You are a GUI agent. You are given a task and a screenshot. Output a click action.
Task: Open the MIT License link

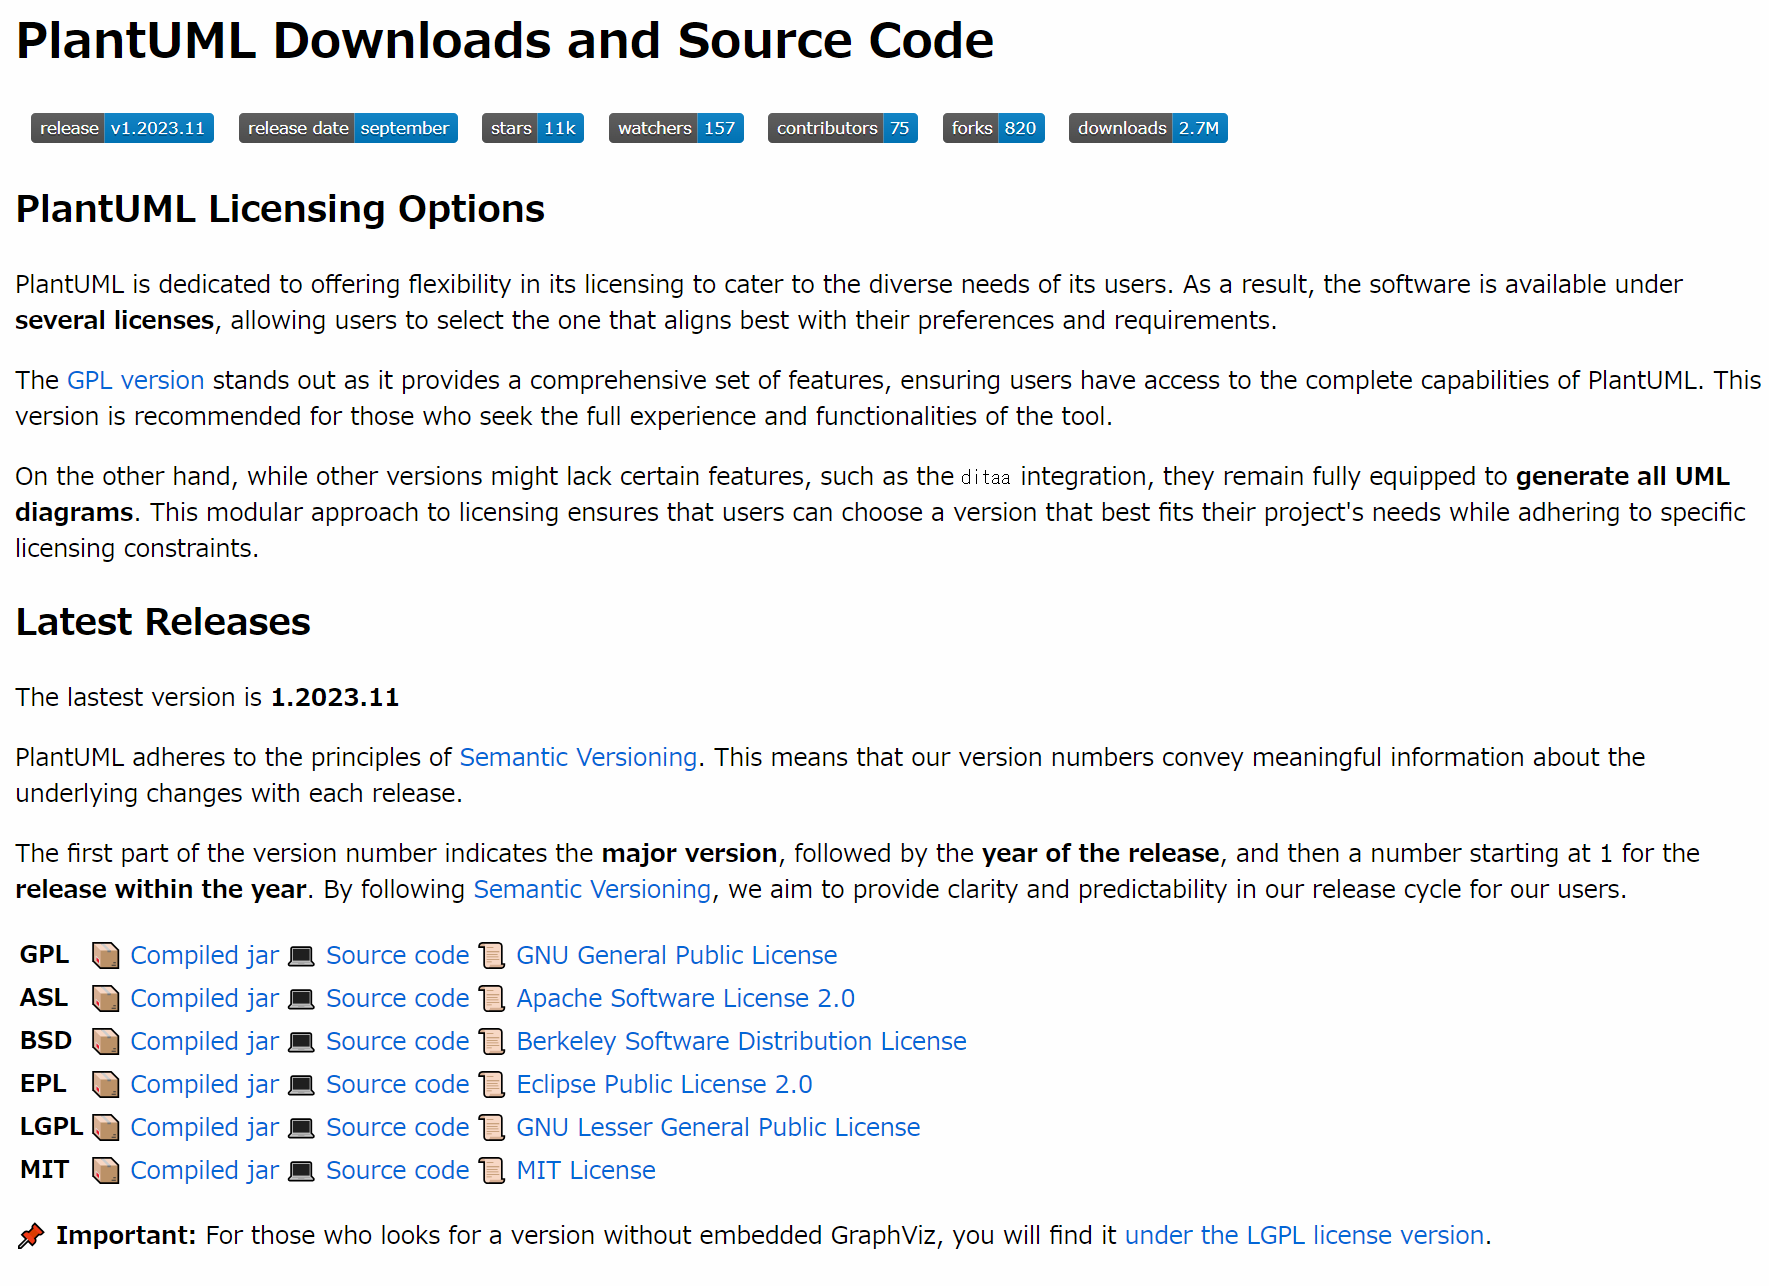[x=586, y=1170]
